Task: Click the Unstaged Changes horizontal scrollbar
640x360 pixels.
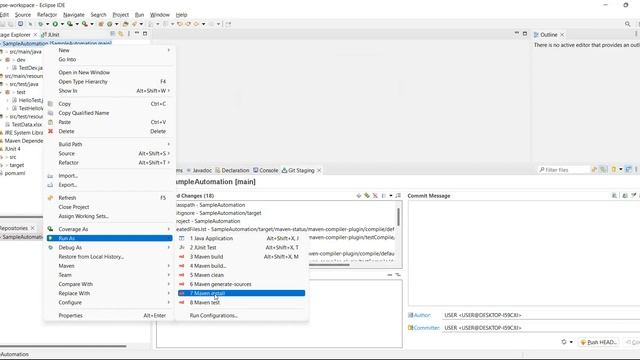Action: tap(329, 265)
